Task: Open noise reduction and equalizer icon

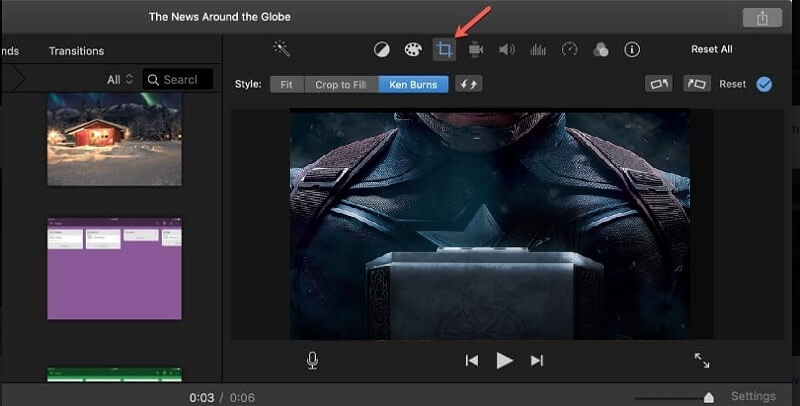Action: point(538,50)
